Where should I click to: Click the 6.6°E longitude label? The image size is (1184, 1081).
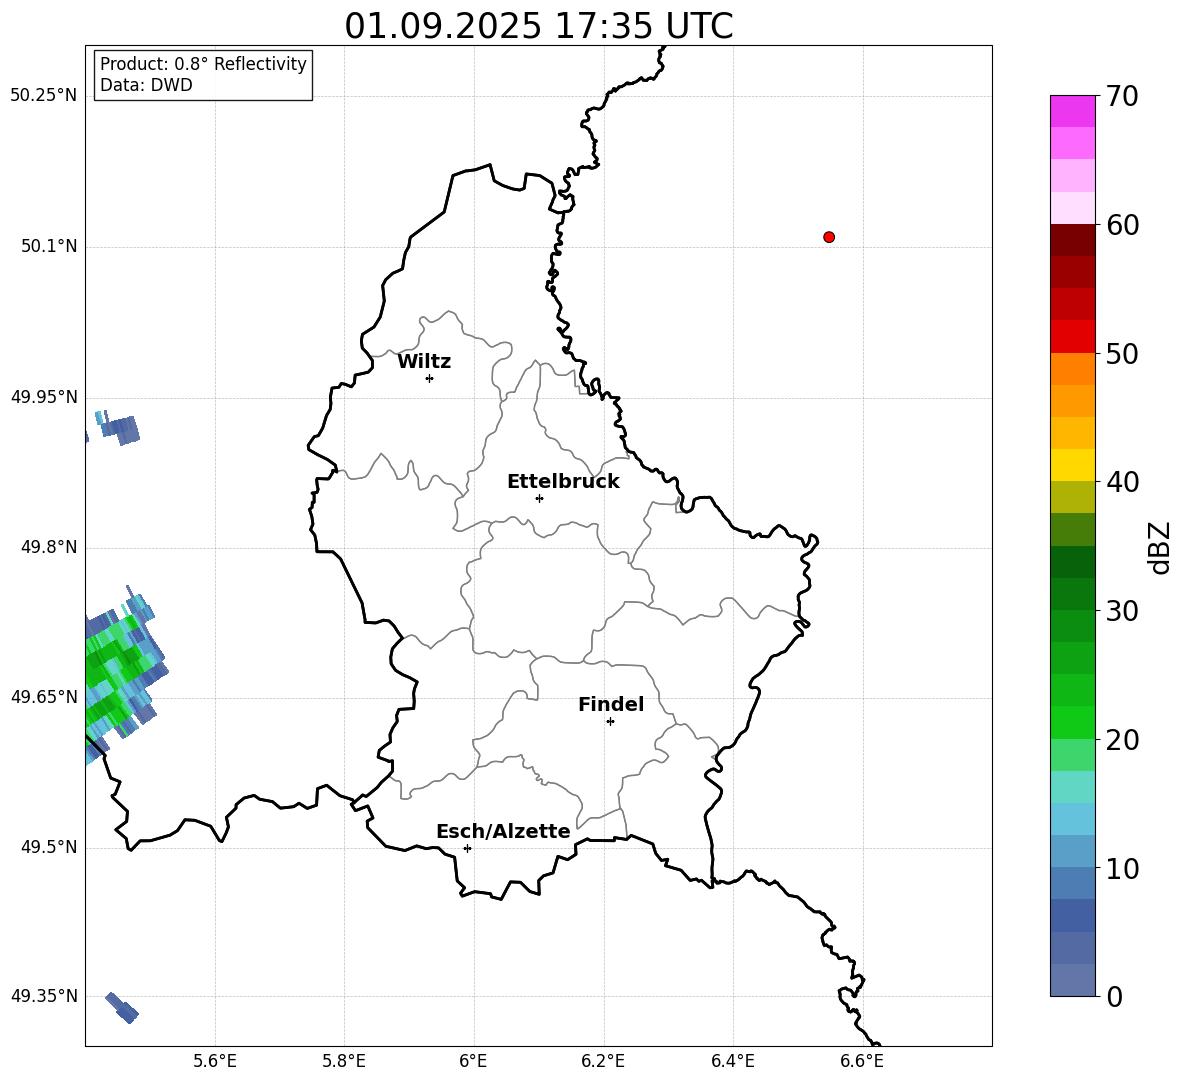pos(862,1061)
